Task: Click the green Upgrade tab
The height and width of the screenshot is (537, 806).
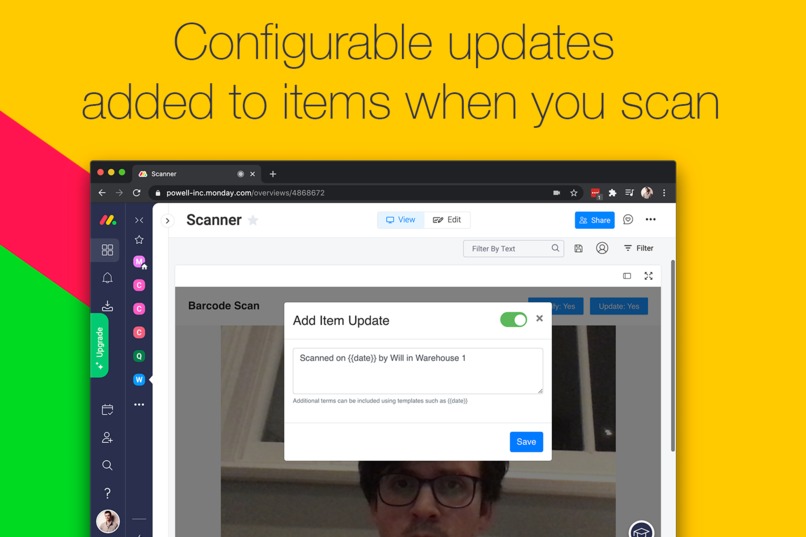Action: (100, 345)
